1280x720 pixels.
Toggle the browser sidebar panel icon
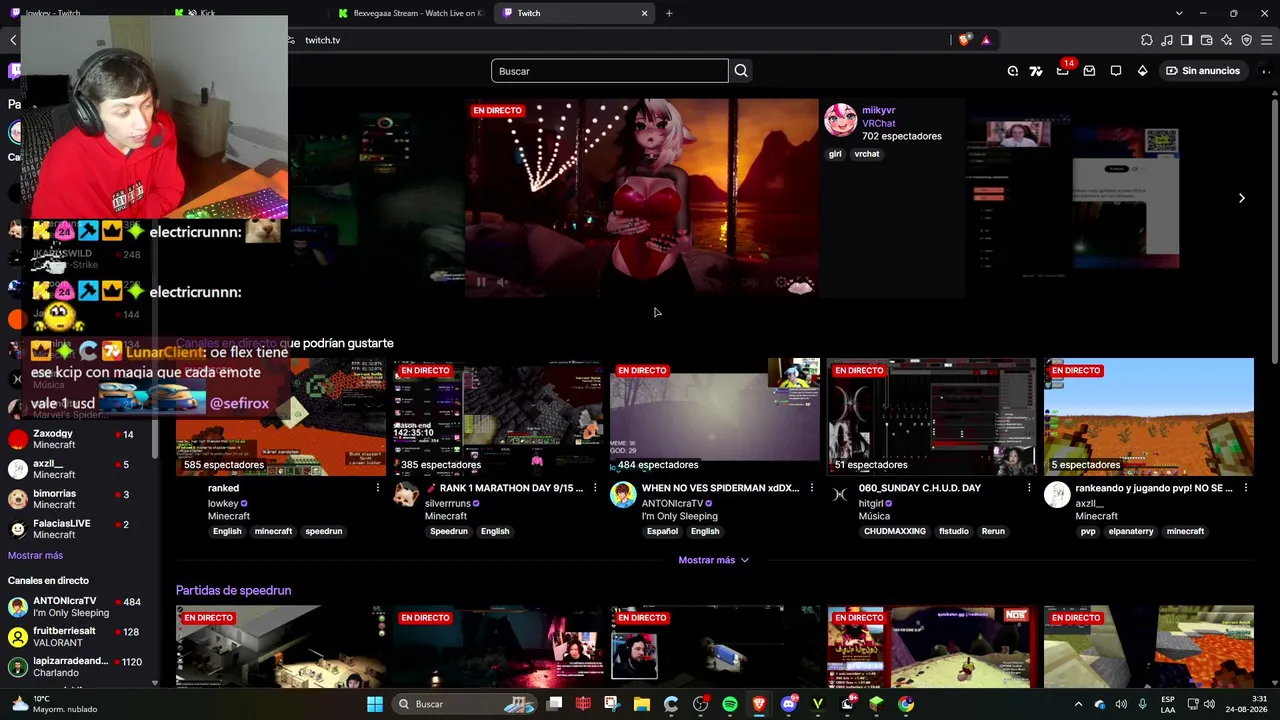point(1187,40)
